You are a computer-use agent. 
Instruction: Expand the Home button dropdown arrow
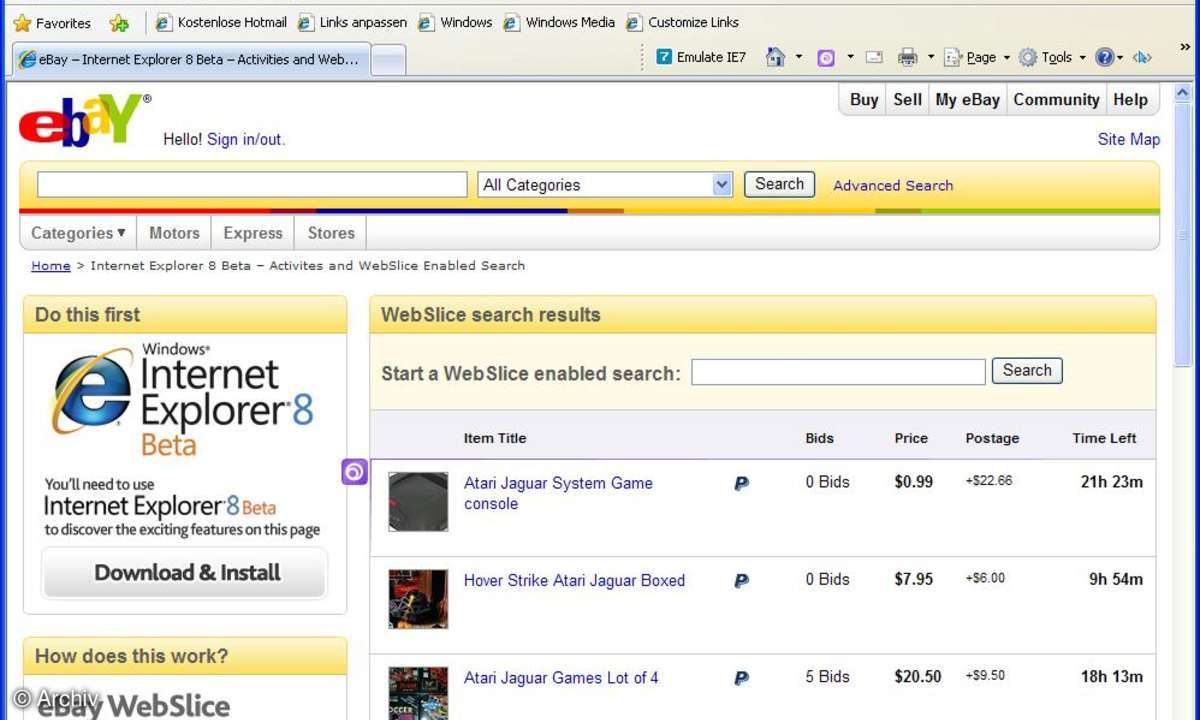pyautogui.click(x=799, y=57)
